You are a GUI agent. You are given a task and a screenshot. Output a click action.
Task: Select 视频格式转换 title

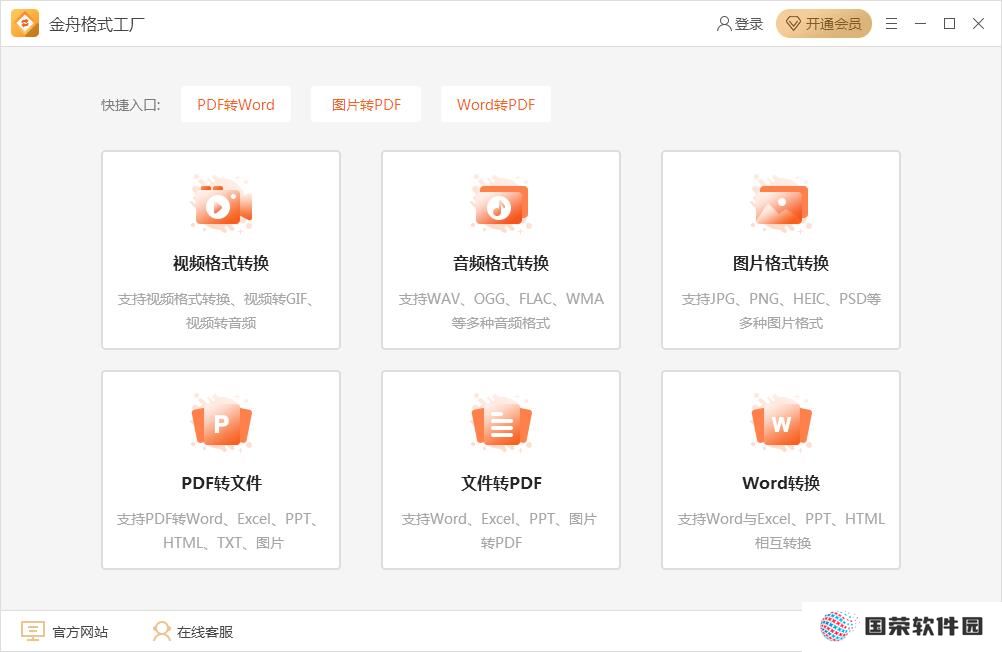tap(221, 263)
